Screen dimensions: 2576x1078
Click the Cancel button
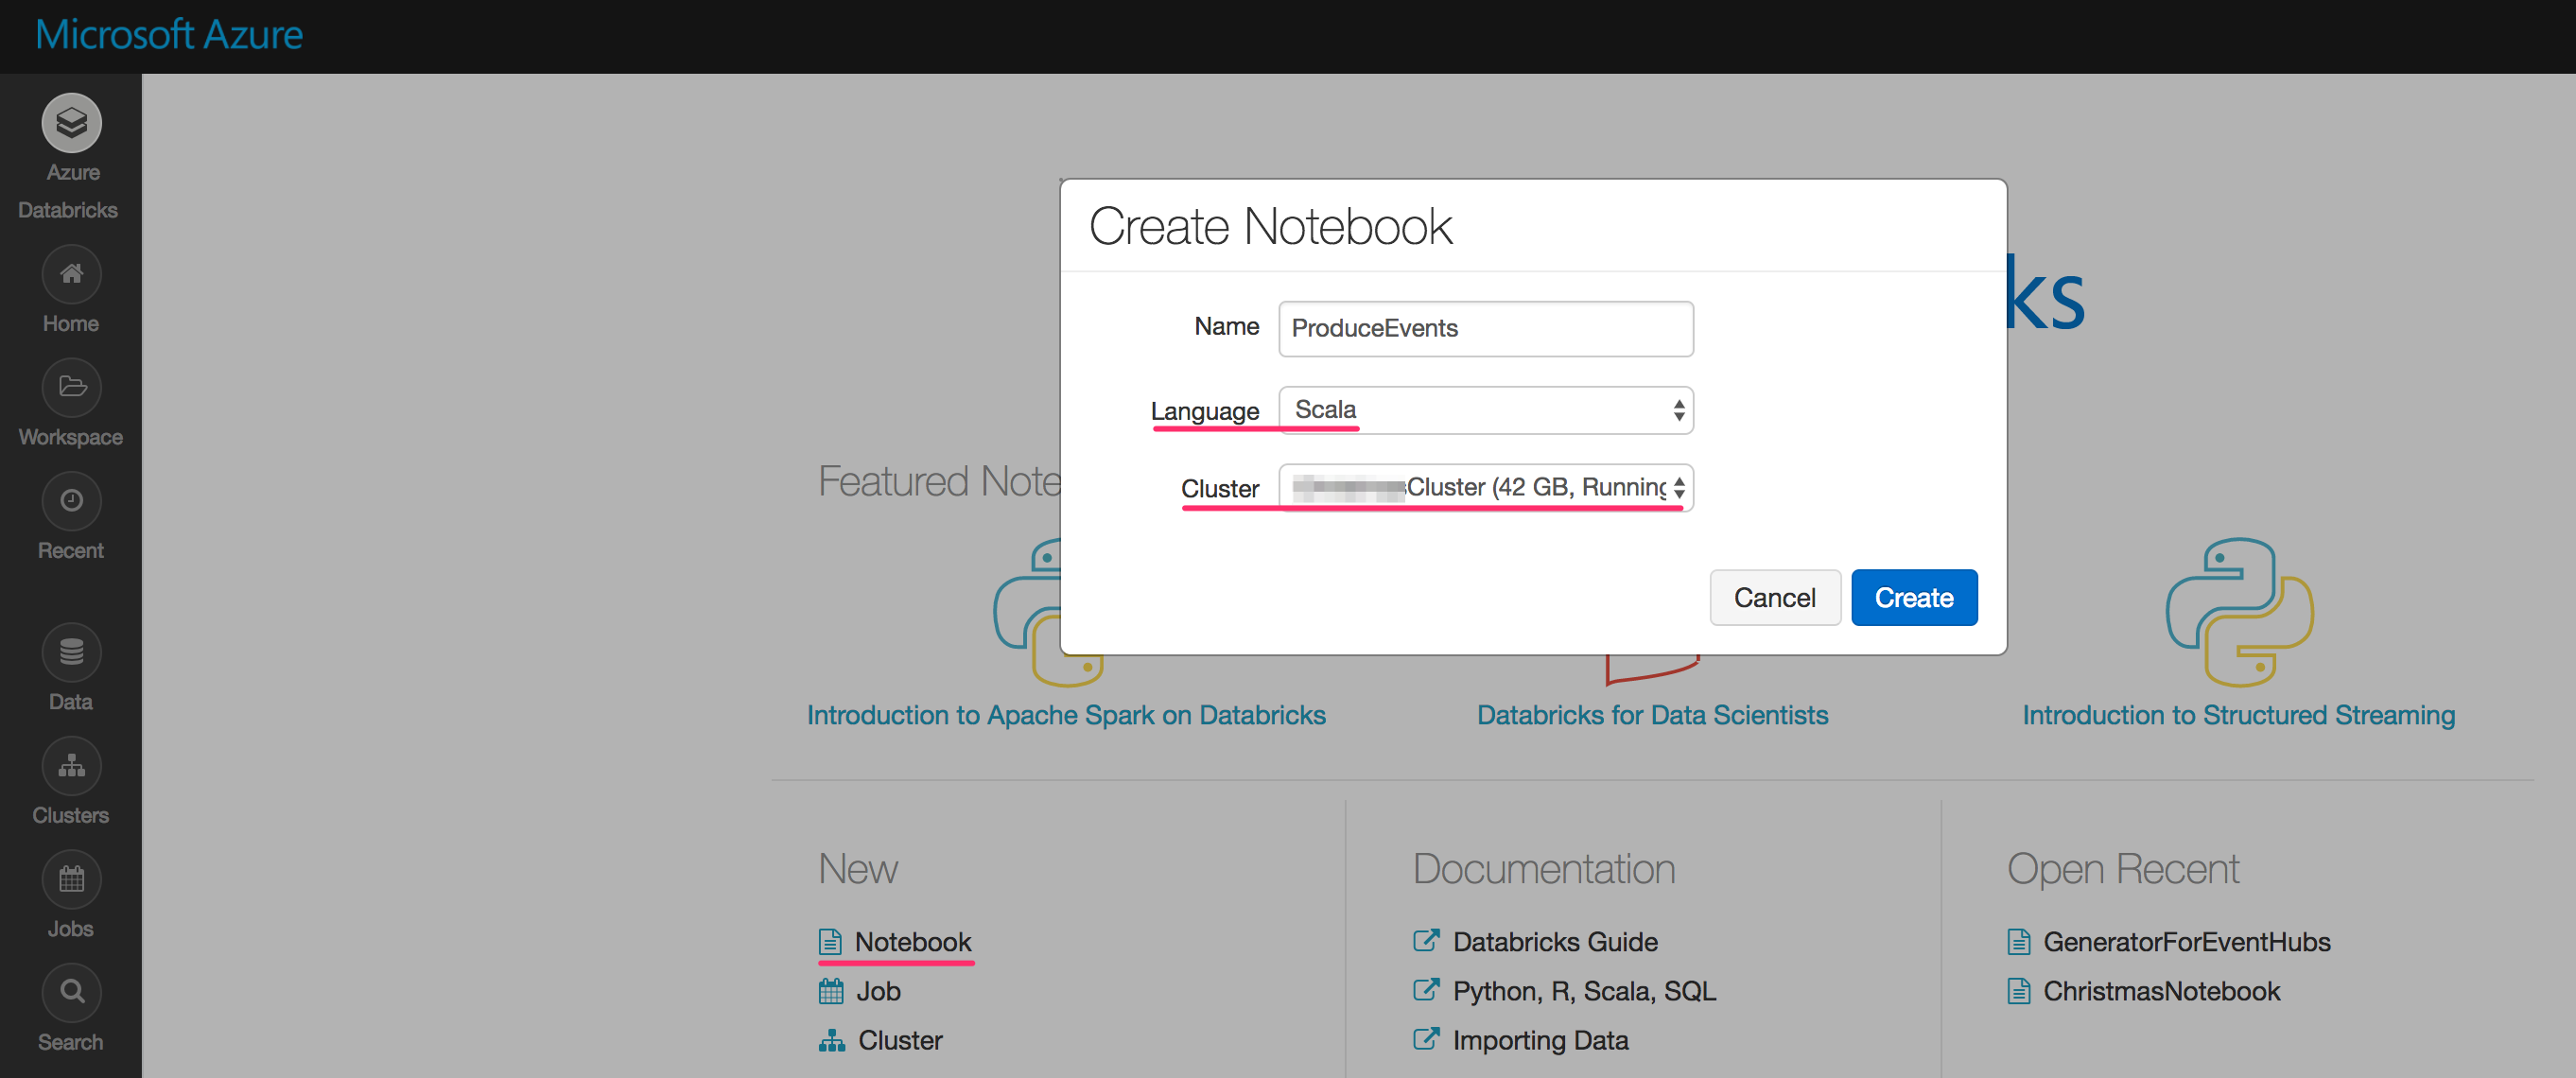pyautogui.click(x=1774, y=598)
